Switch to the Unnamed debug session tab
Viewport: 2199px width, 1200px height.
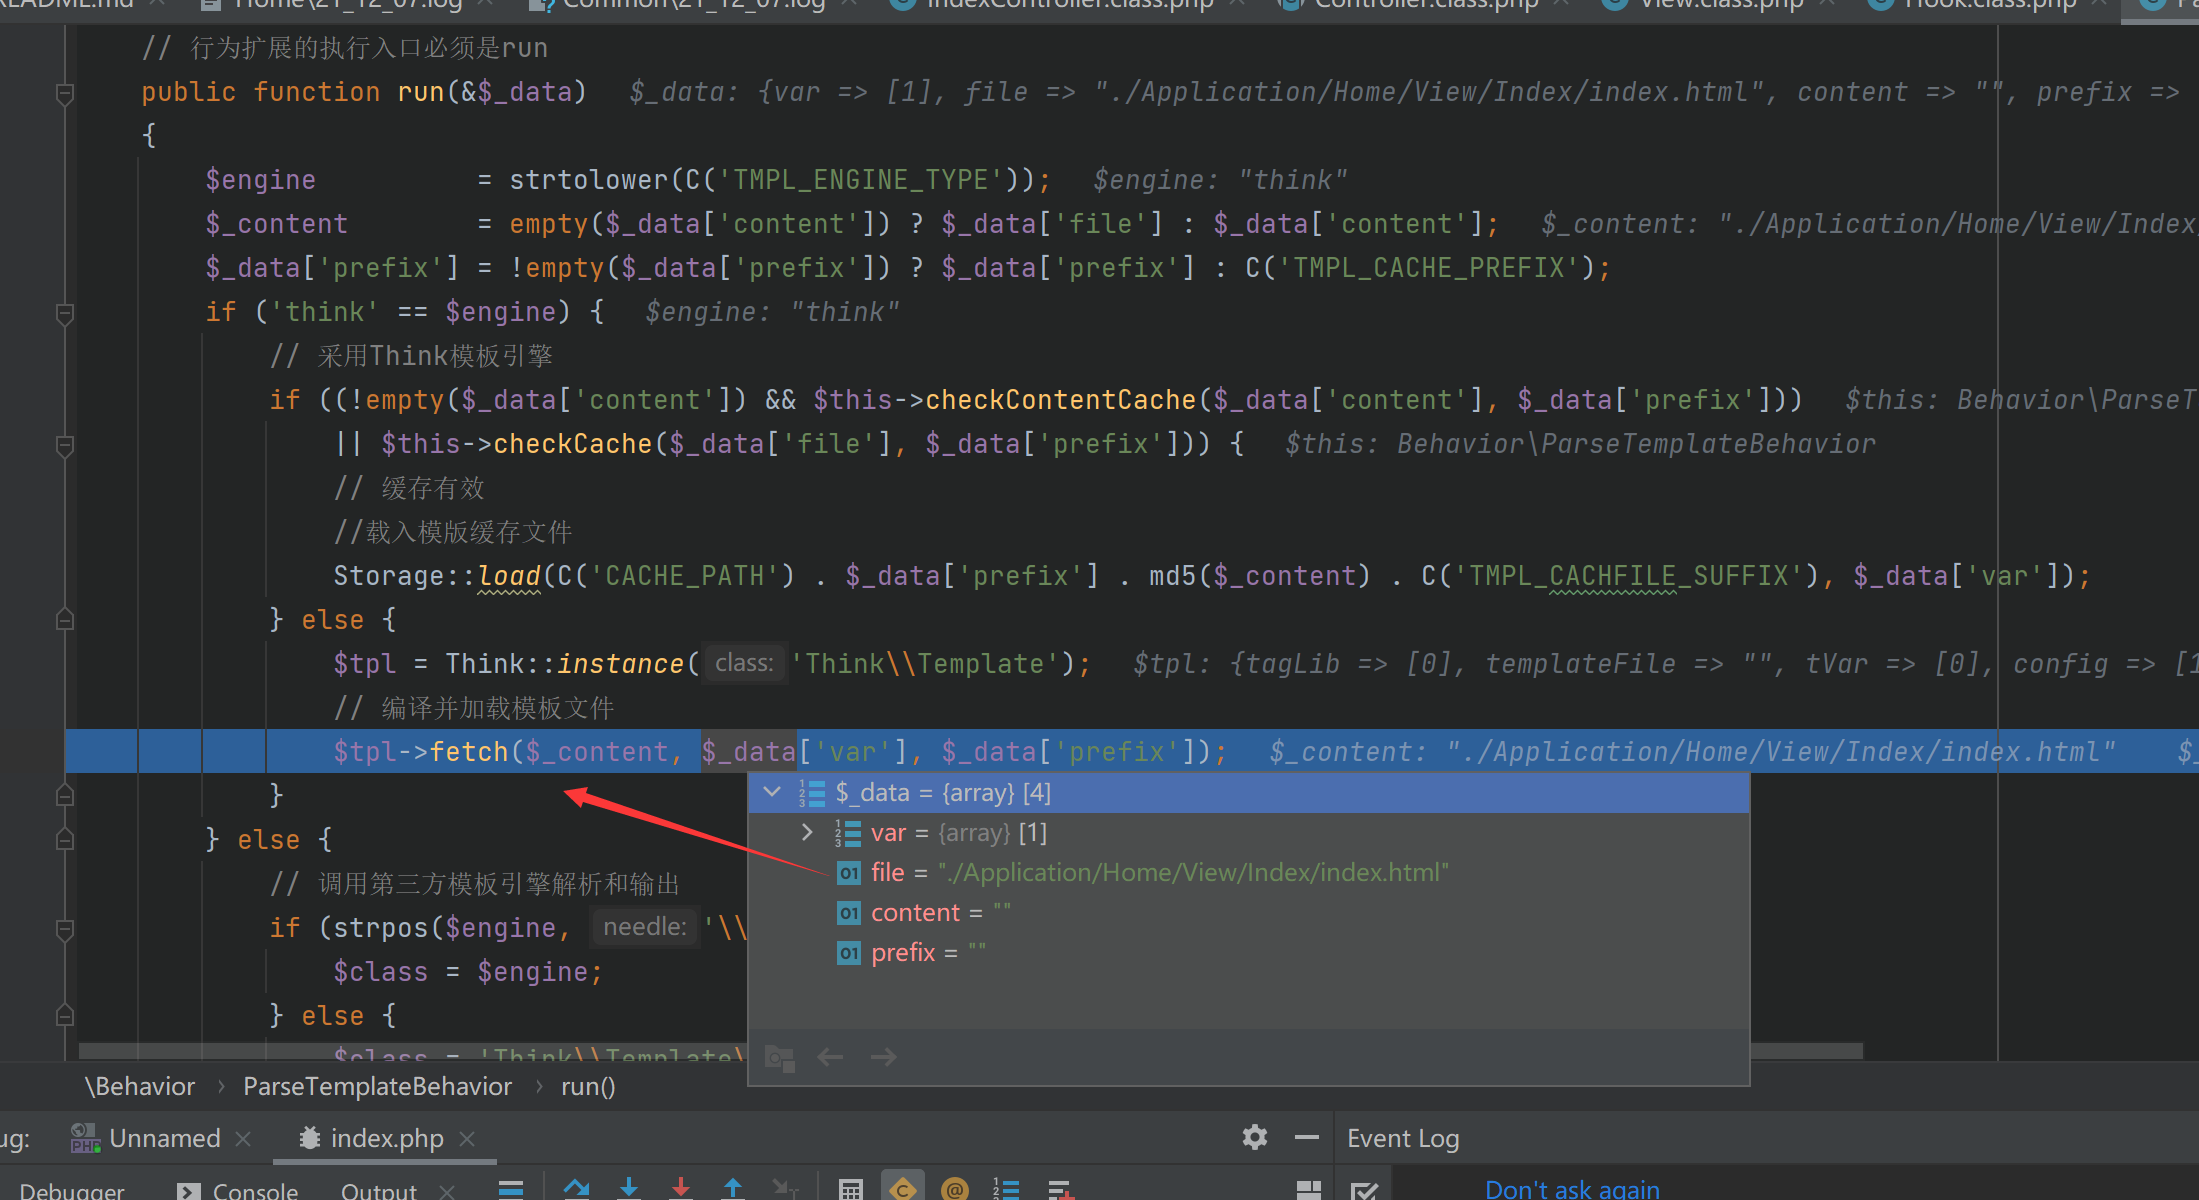point(163,1138)
